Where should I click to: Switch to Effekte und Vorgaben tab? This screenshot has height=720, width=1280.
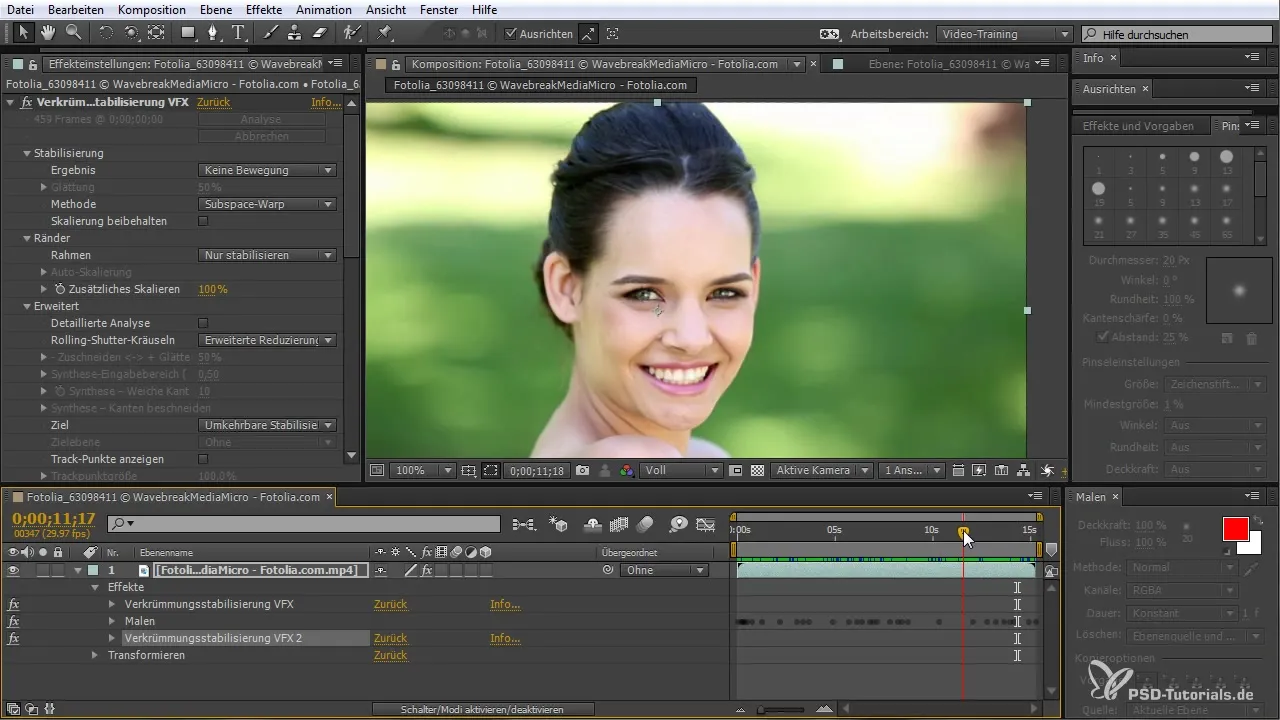1139,126
